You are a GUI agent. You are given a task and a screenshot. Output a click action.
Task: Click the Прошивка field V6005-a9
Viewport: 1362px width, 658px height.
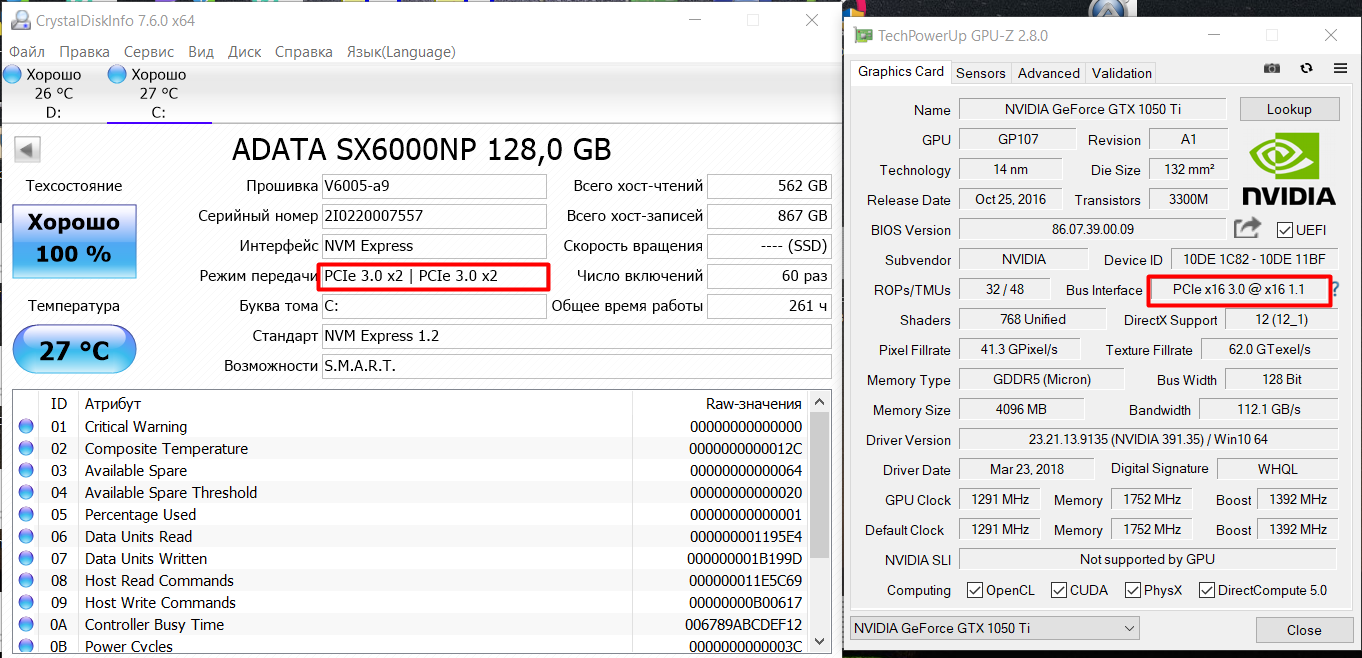[434, 186]
